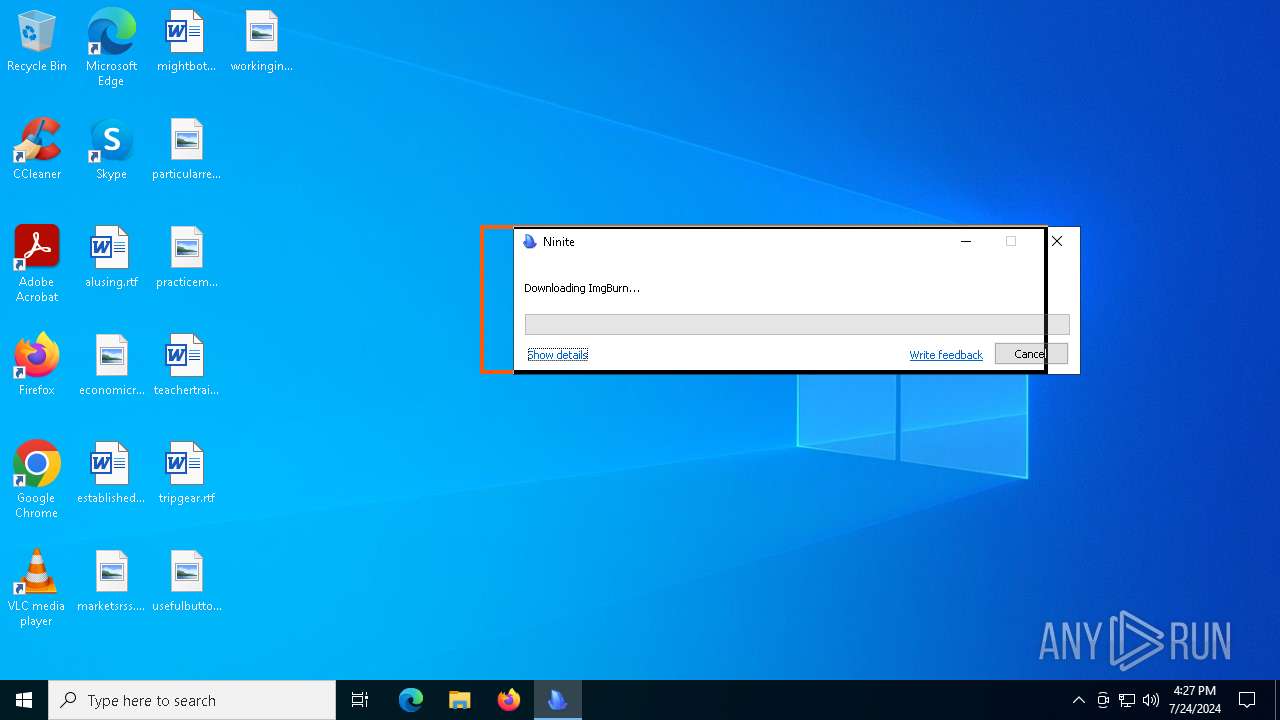The image size is (1280, 720).
Task: Minimize the Ninite window
Action: tap(966, 241)
